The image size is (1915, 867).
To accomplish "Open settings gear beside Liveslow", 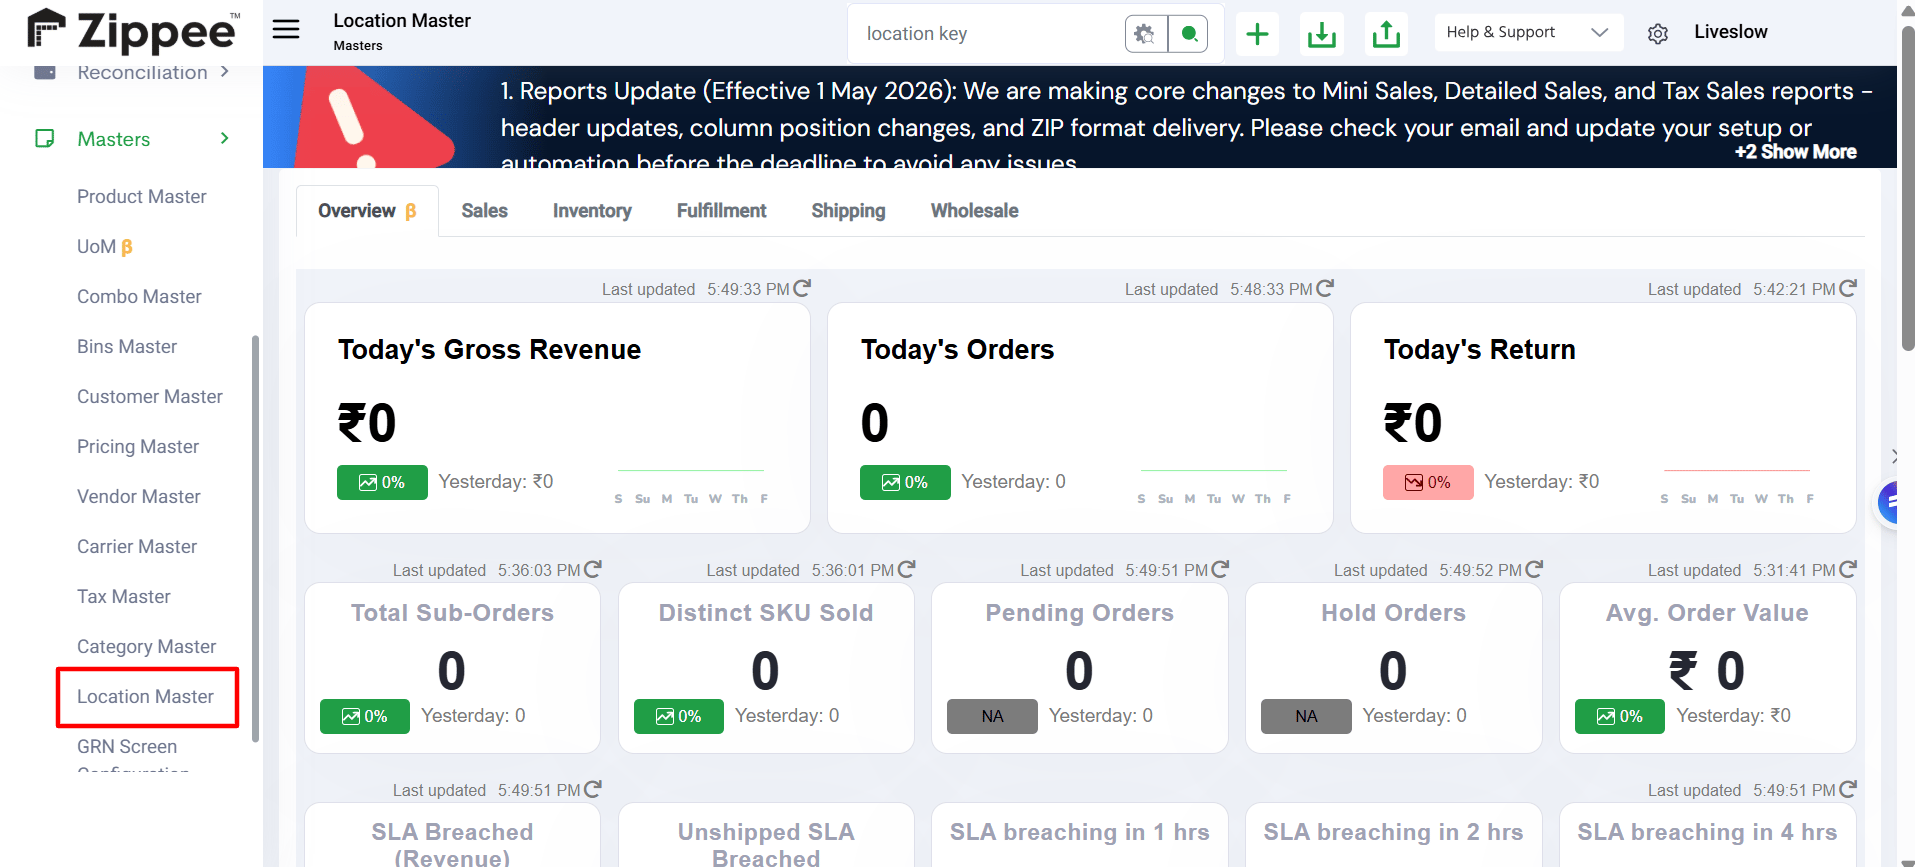I will pyautogui.click(x=1658, y=34).
